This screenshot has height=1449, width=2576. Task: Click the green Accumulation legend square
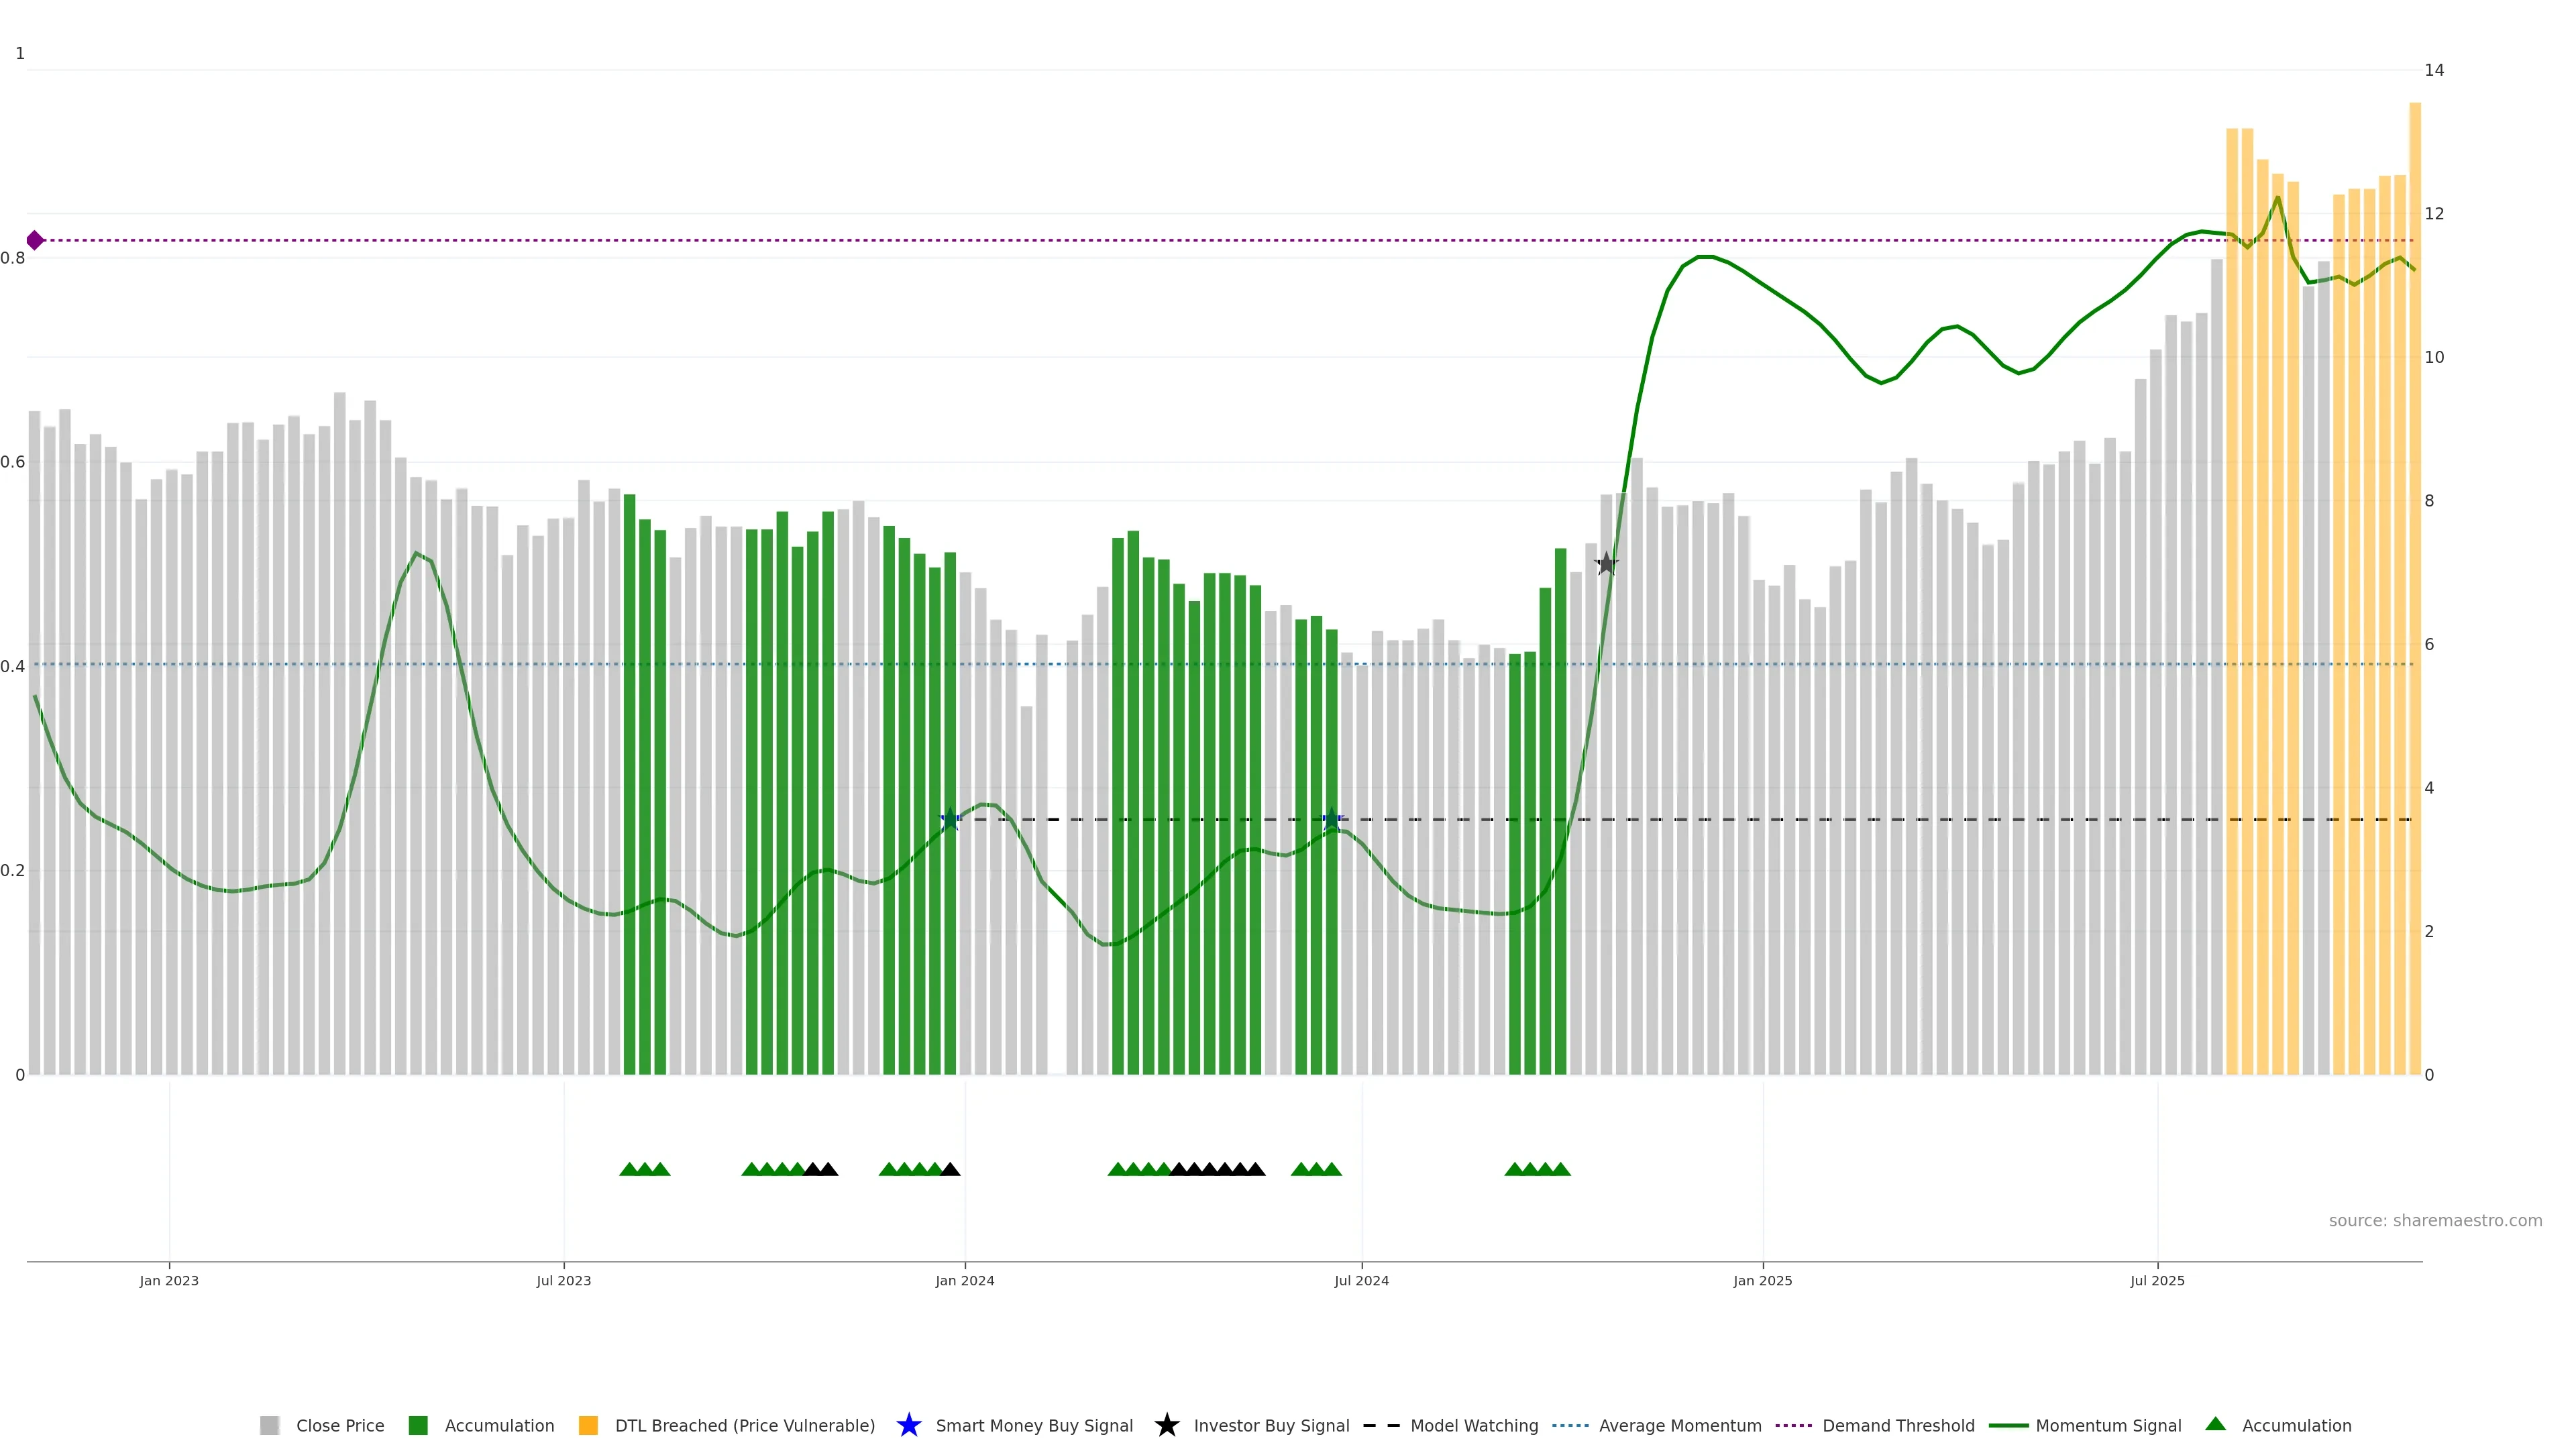click(x=418, y=1425)
